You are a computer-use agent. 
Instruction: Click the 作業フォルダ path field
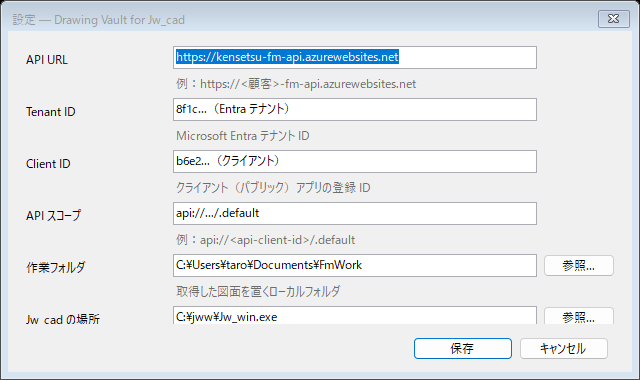355,265
